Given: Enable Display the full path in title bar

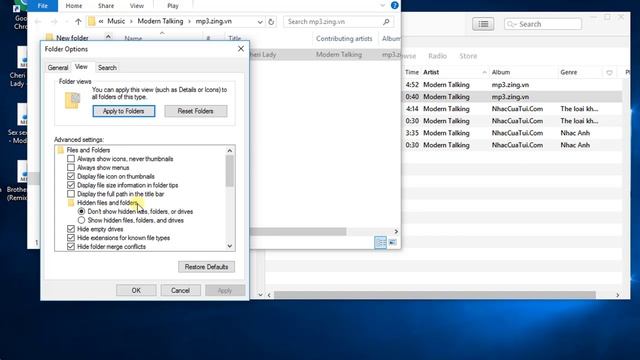Looking at the screenshot, I should [71, 194].
